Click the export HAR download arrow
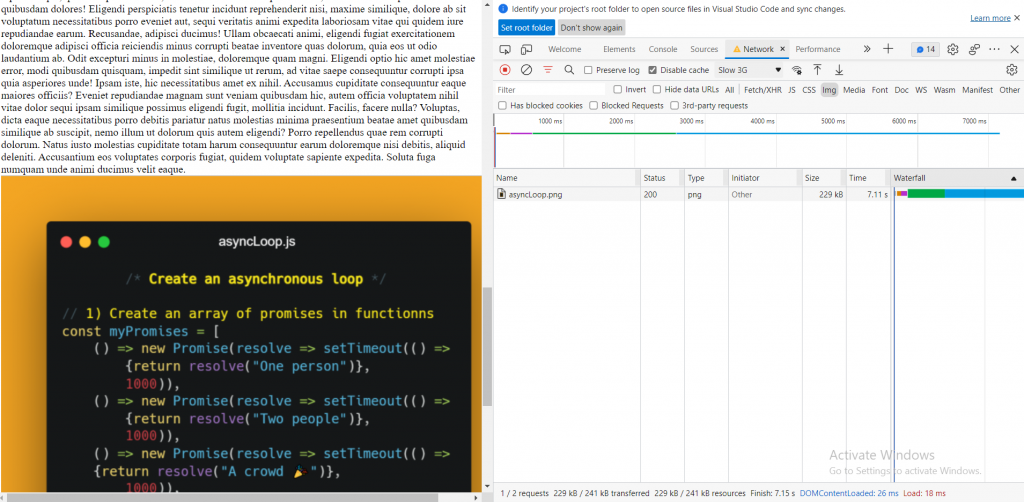Image resolution: width=1024 pixels, height=502 pixels. pyautogui.click(x=839, y=70)
